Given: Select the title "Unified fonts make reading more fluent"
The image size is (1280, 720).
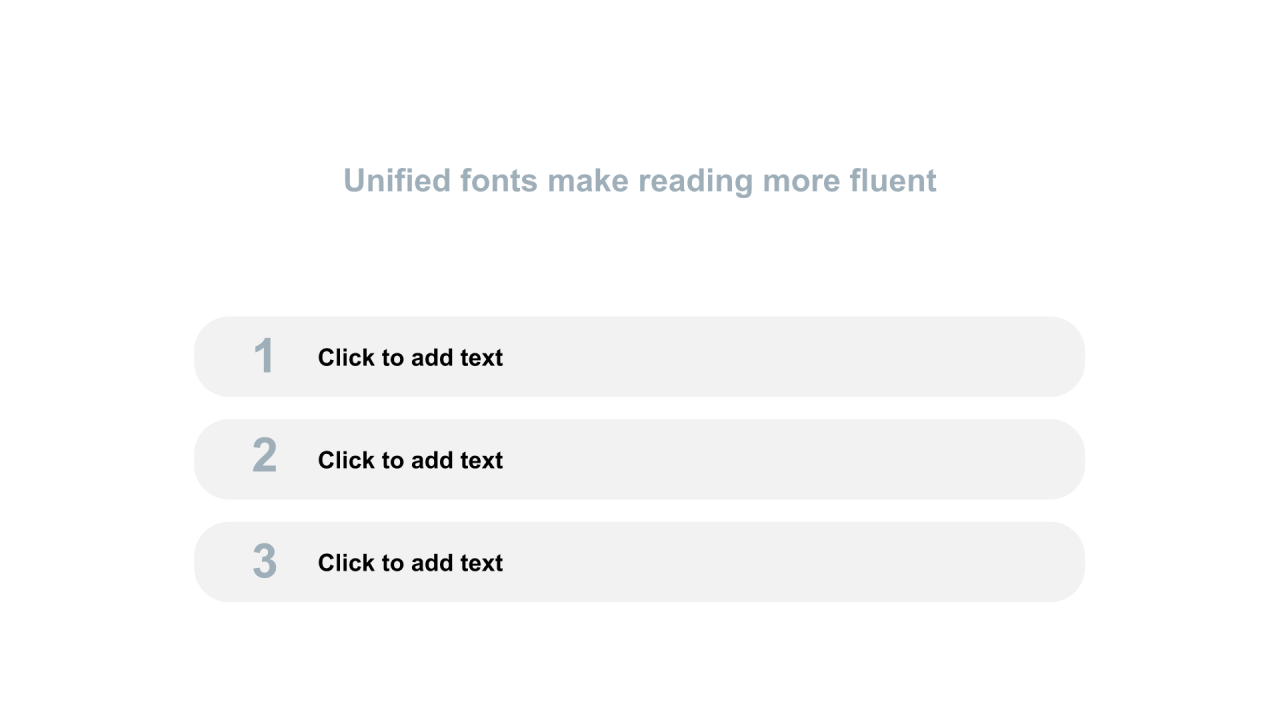Looking at the screenshot, I should tap(640, 181).
